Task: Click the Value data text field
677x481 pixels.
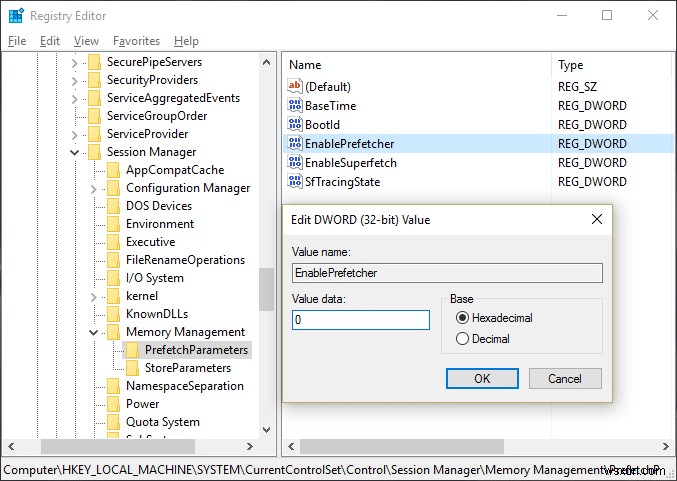Action: (361, 320)
